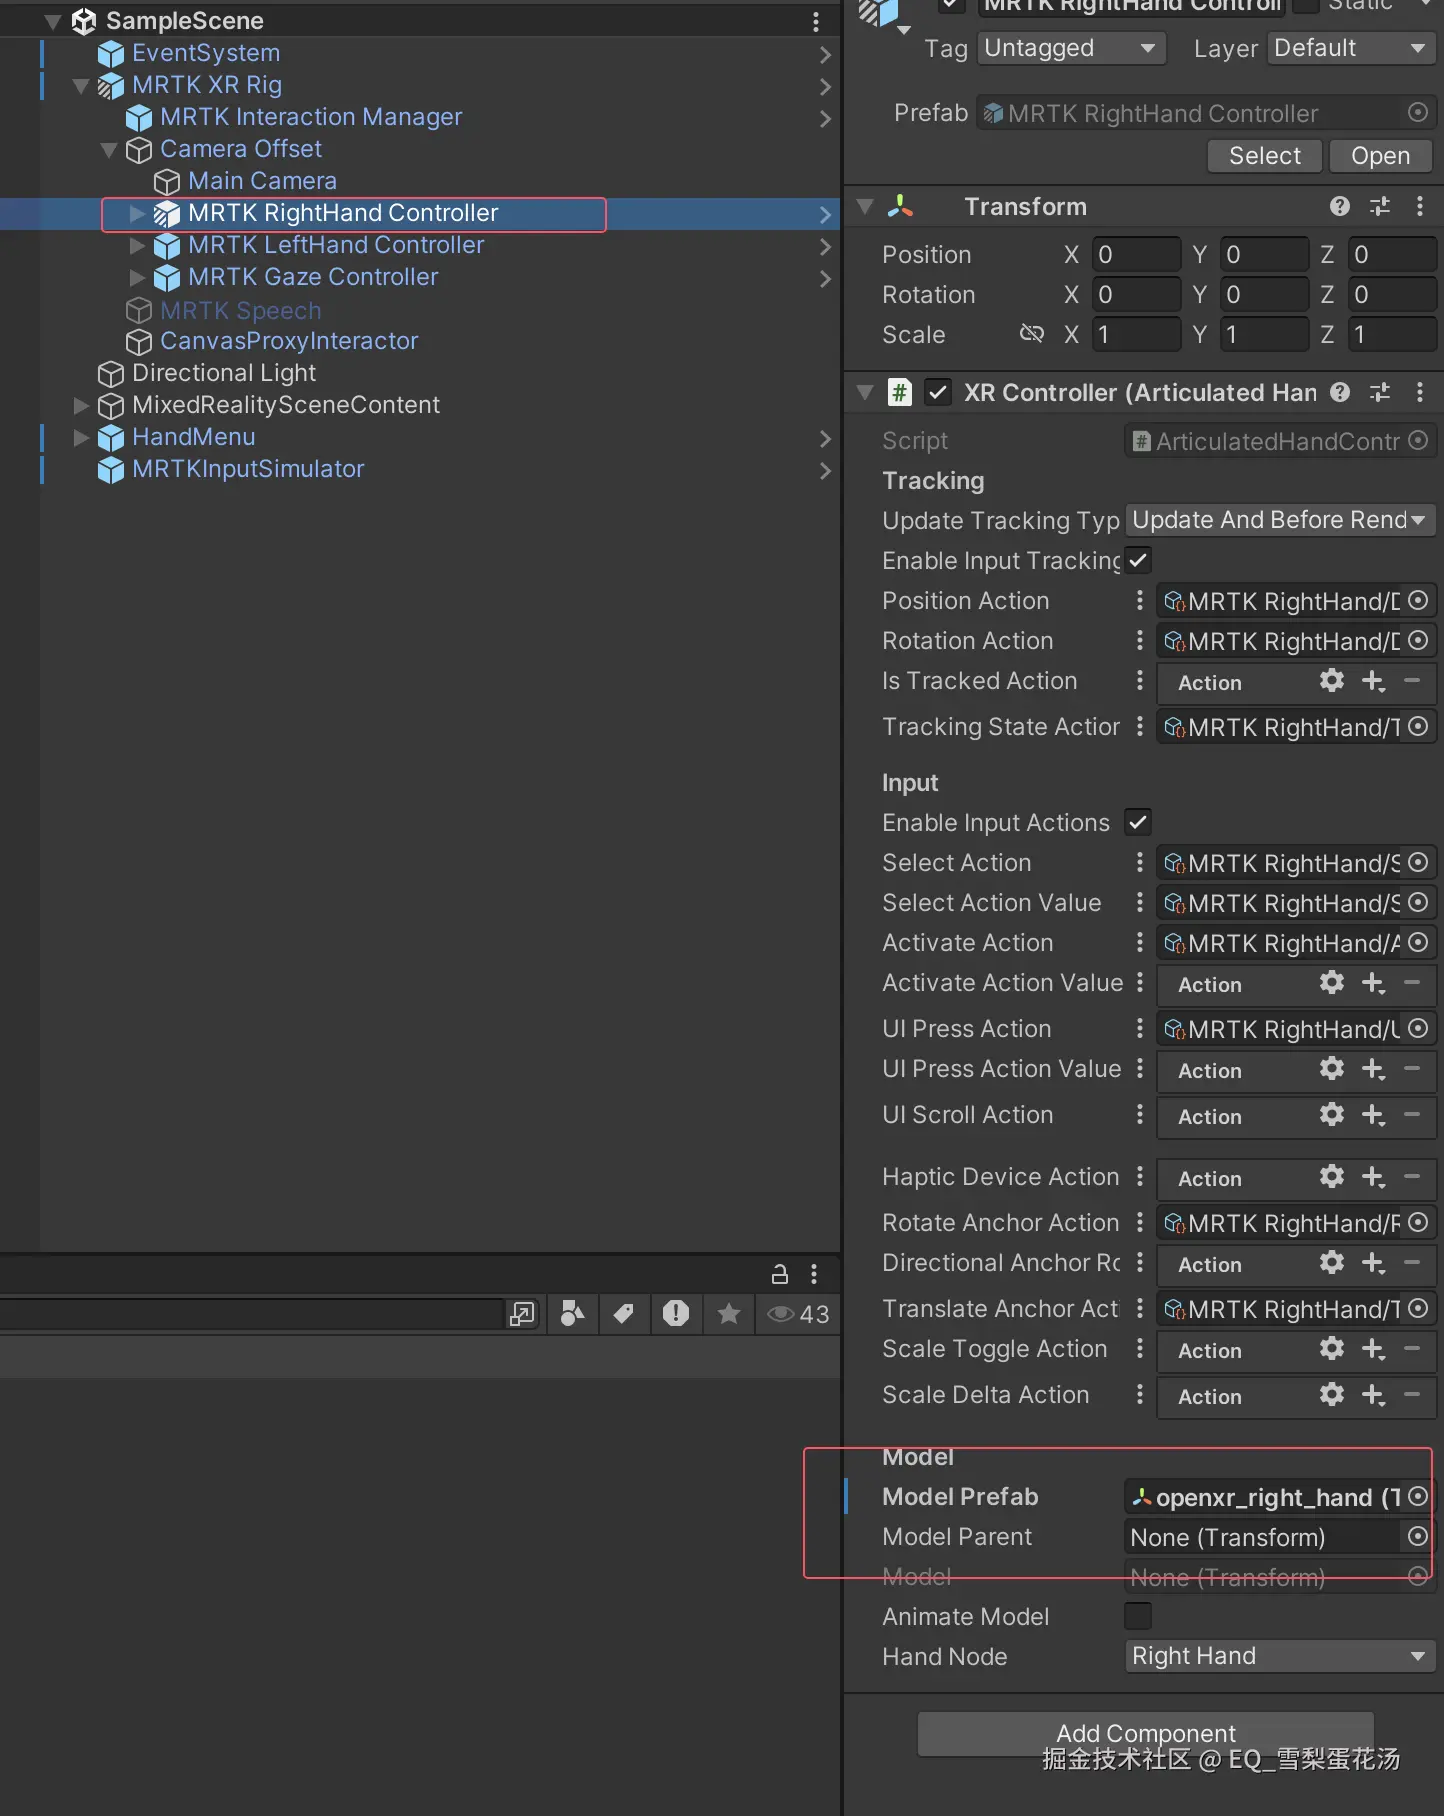This screenshot has width=1444, height=1816.
Task: Click the prefab Select button
Action: tap(1265, 156)
